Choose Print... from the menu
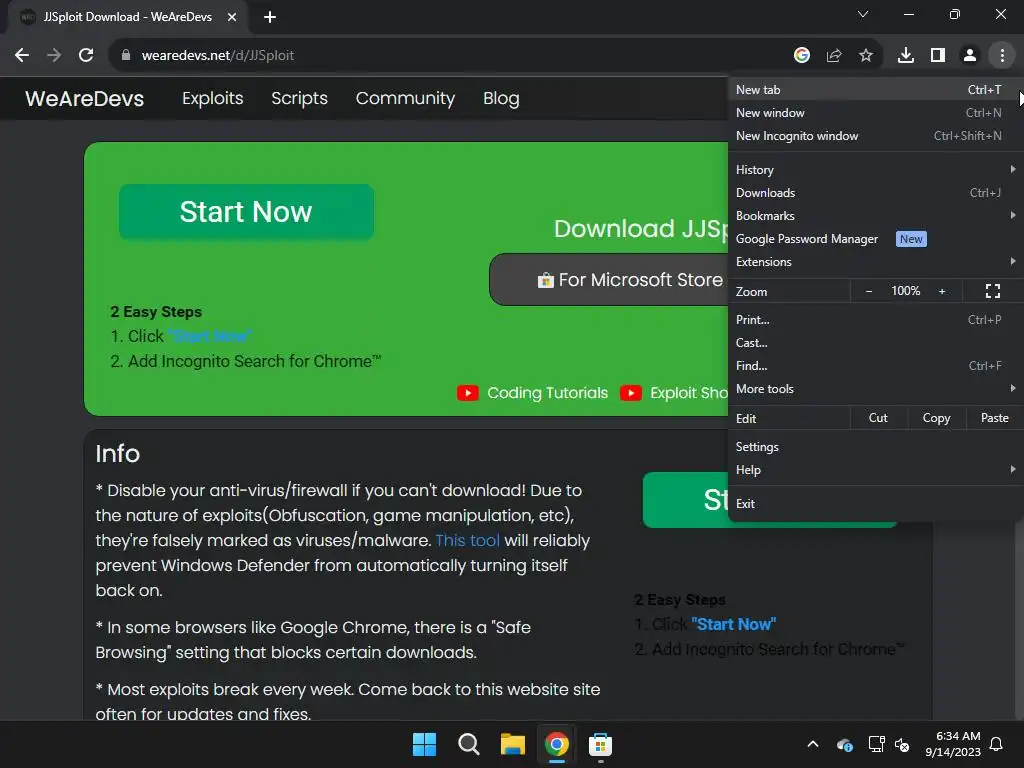 click(876, 320)
